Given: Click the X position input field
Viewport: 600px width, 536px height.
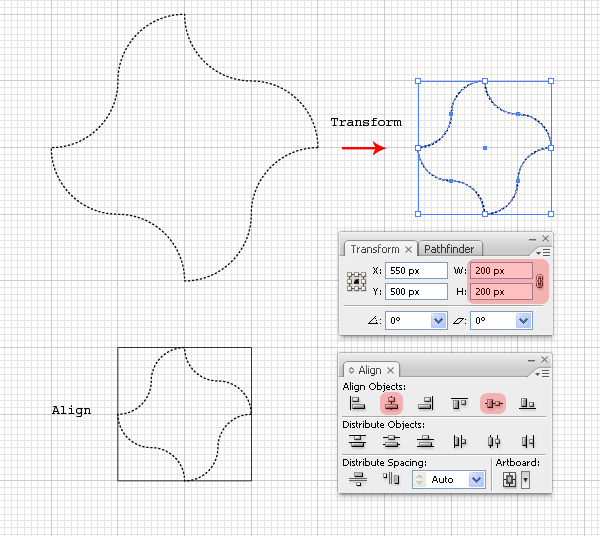Looking at the screenshot, I should click(416, 271).
